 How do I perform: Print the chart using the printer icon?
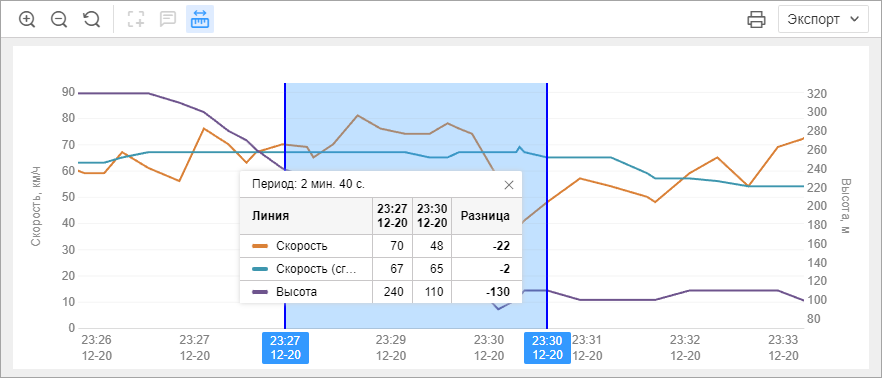pyautogui.click(x=756, y=19)
